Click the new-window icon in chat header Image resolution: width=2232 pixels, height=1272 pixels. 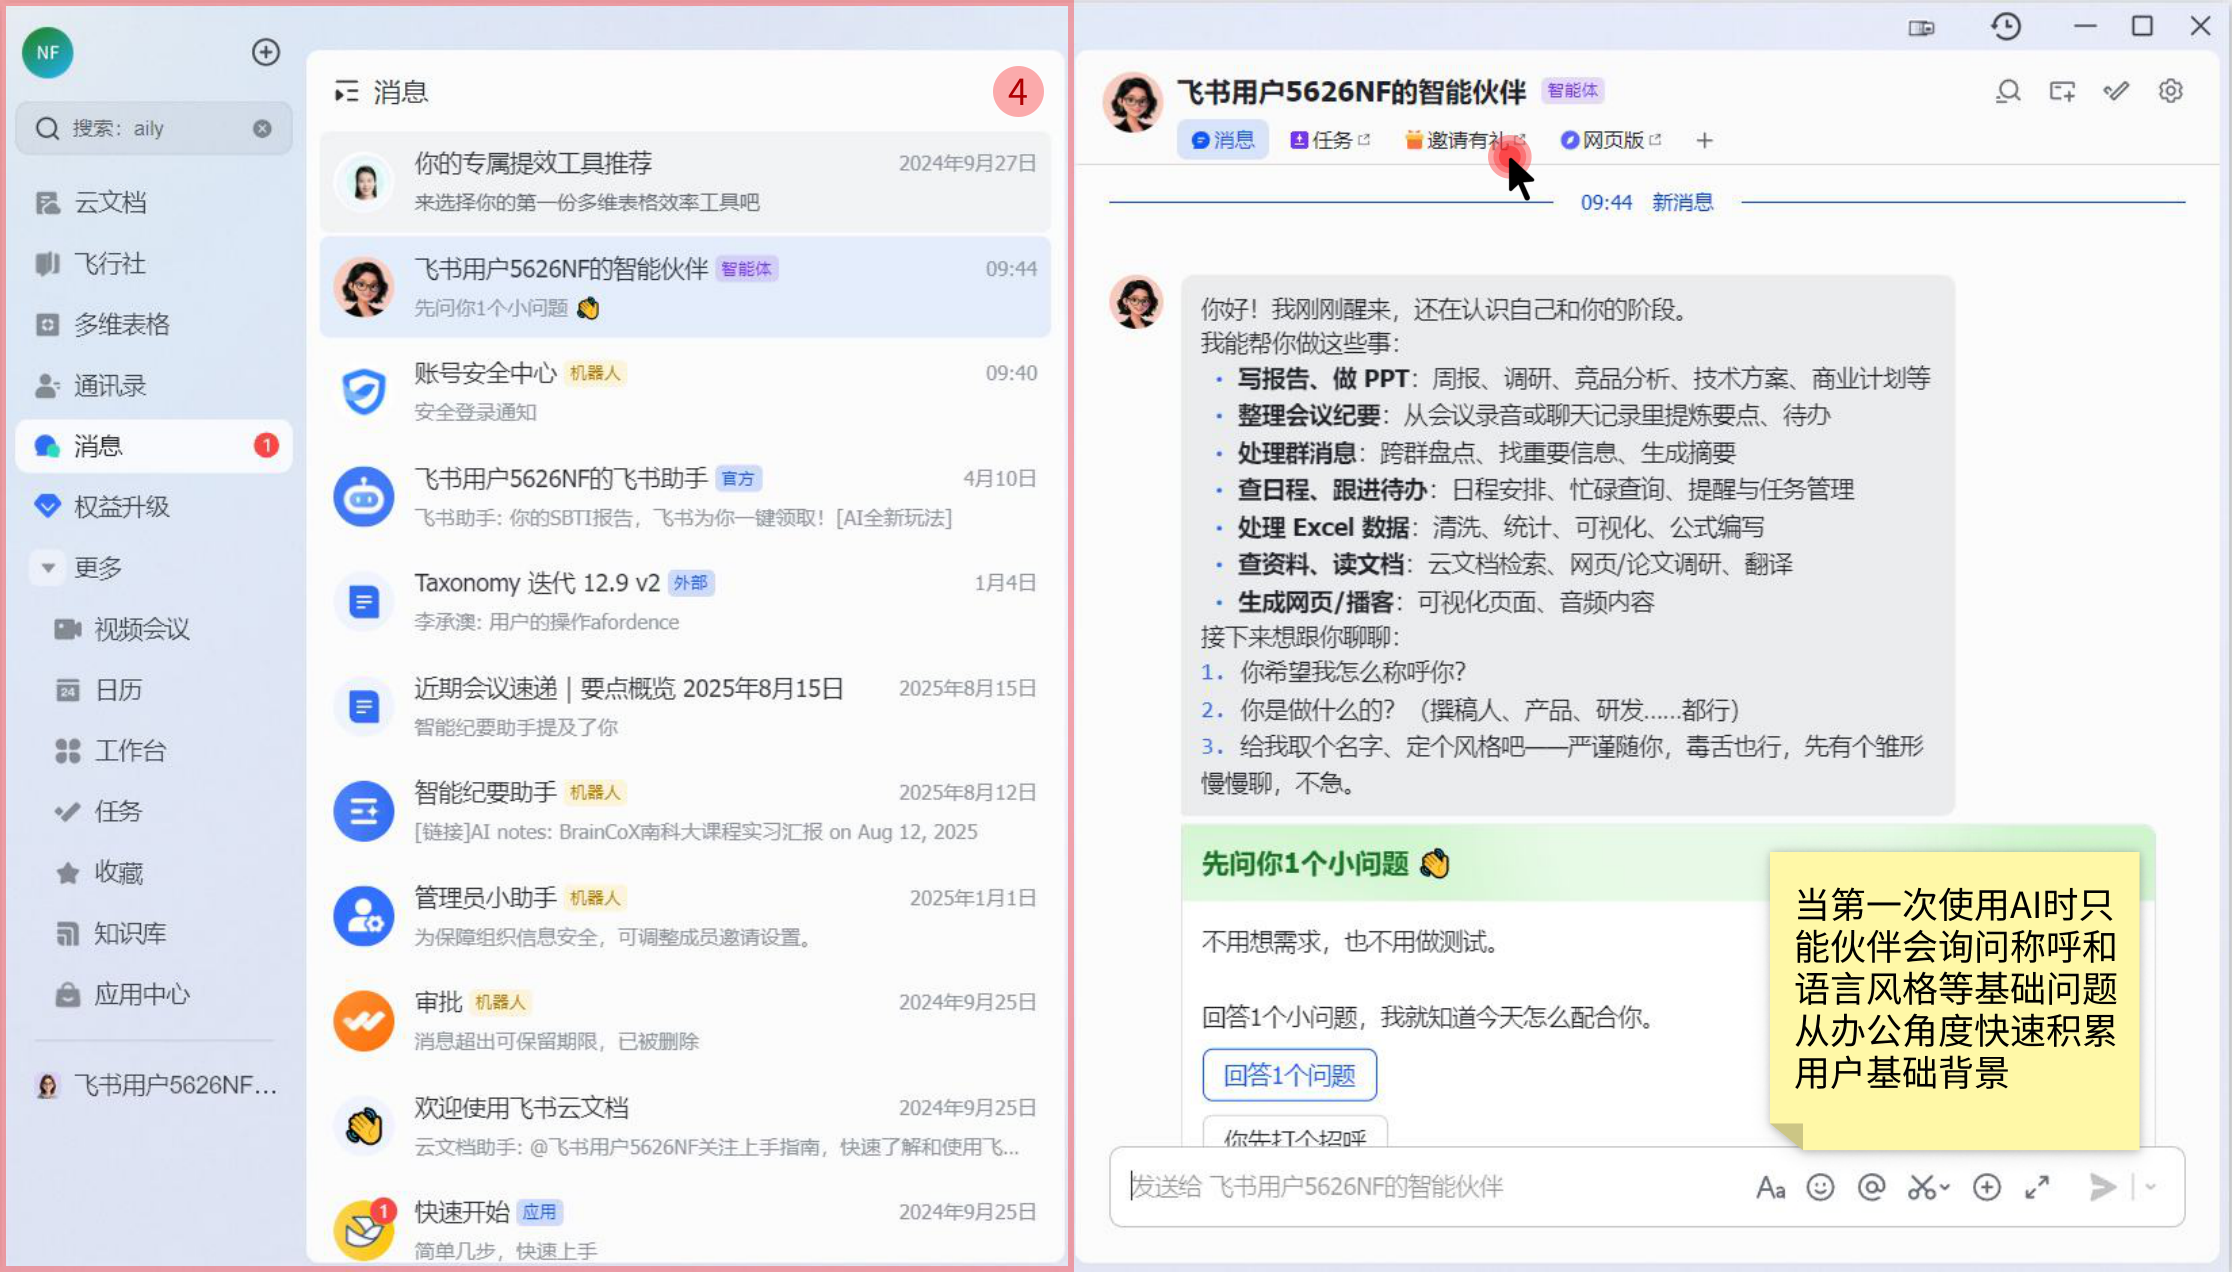pos(2062,92)
